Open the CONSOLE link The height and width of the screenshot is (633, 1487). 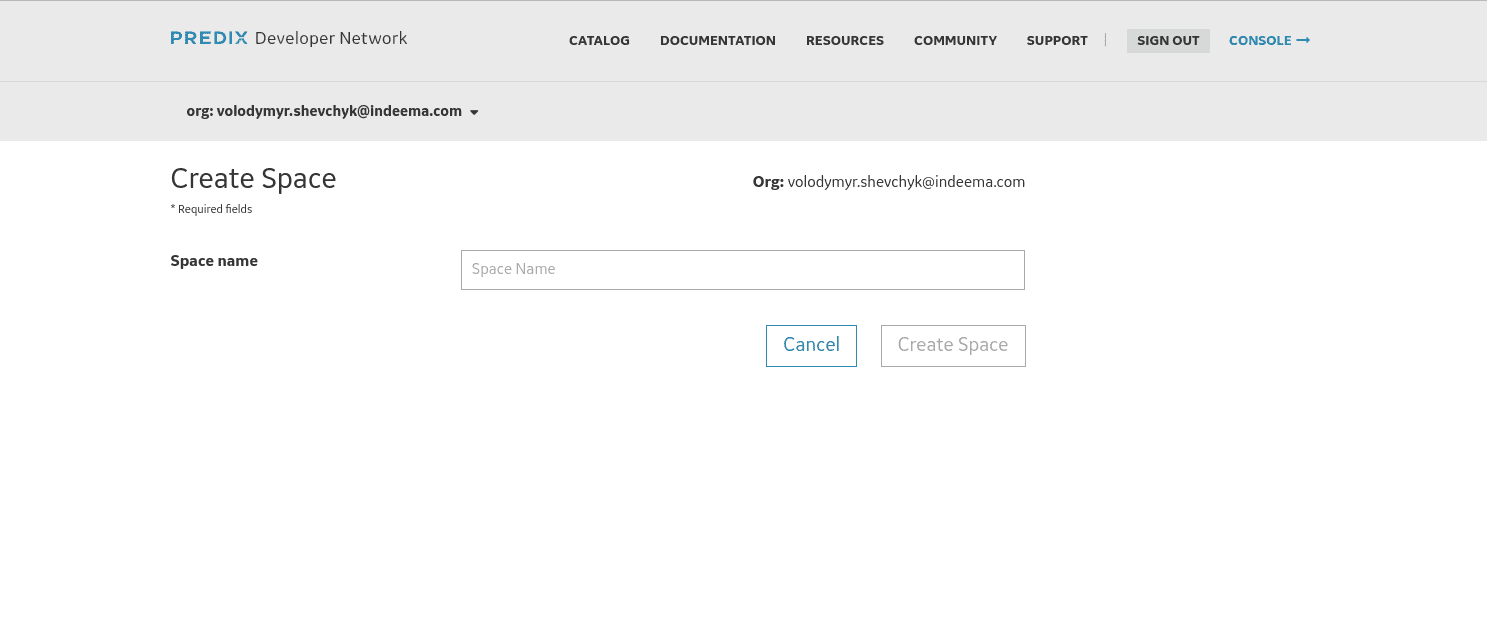[x=1262, y=40]
